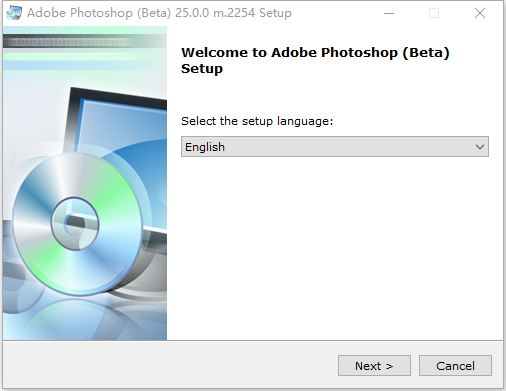This screenshot has height=391, width=506.
Task: Click the window title text with the version number
Action: [x=159, y=13]
